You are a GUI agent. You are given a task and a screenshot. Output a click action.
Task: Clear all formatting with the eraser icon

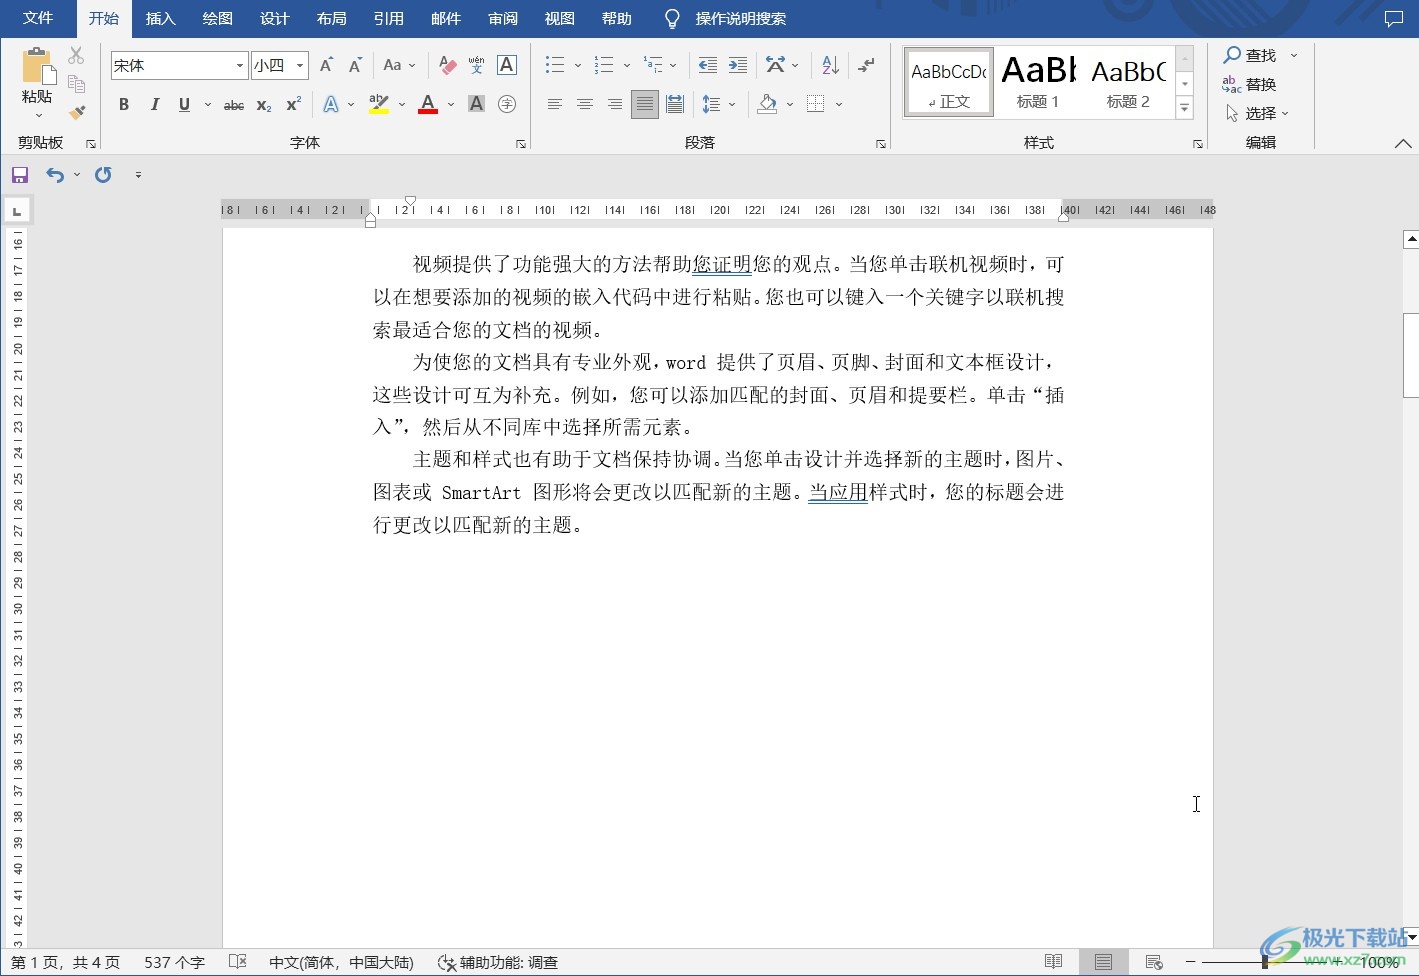pyautogui.click(x=447, y=65)
